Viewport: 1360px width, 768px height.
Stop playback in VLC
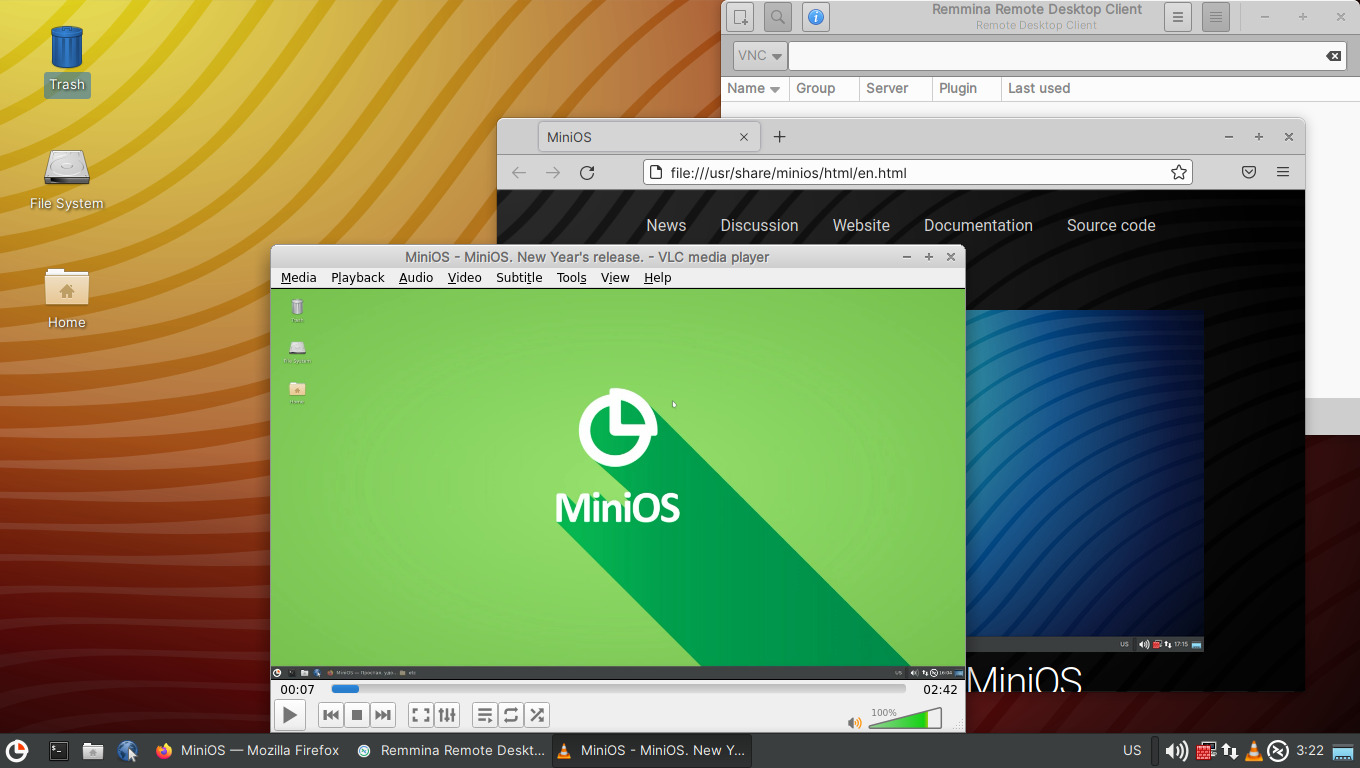pyautogui.click(x=356, y=715)
